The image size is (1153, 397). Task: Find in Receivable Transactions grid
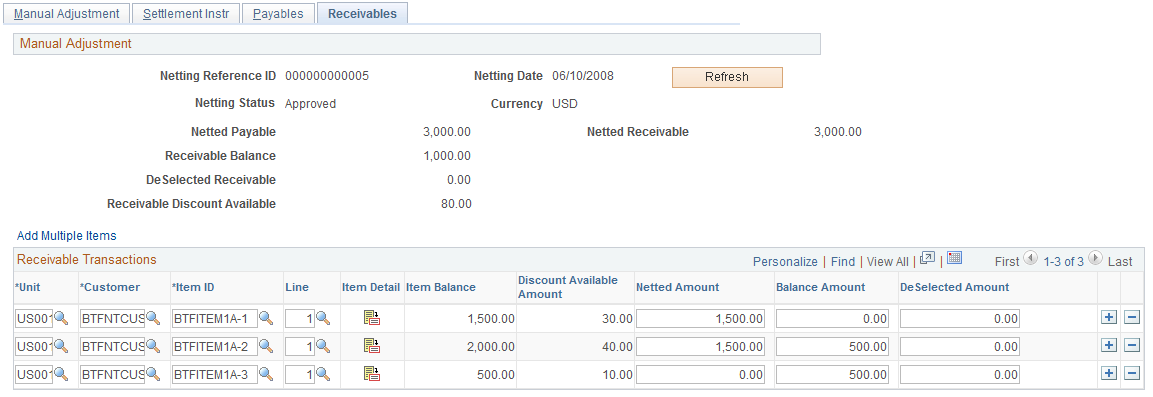point(843,262)
